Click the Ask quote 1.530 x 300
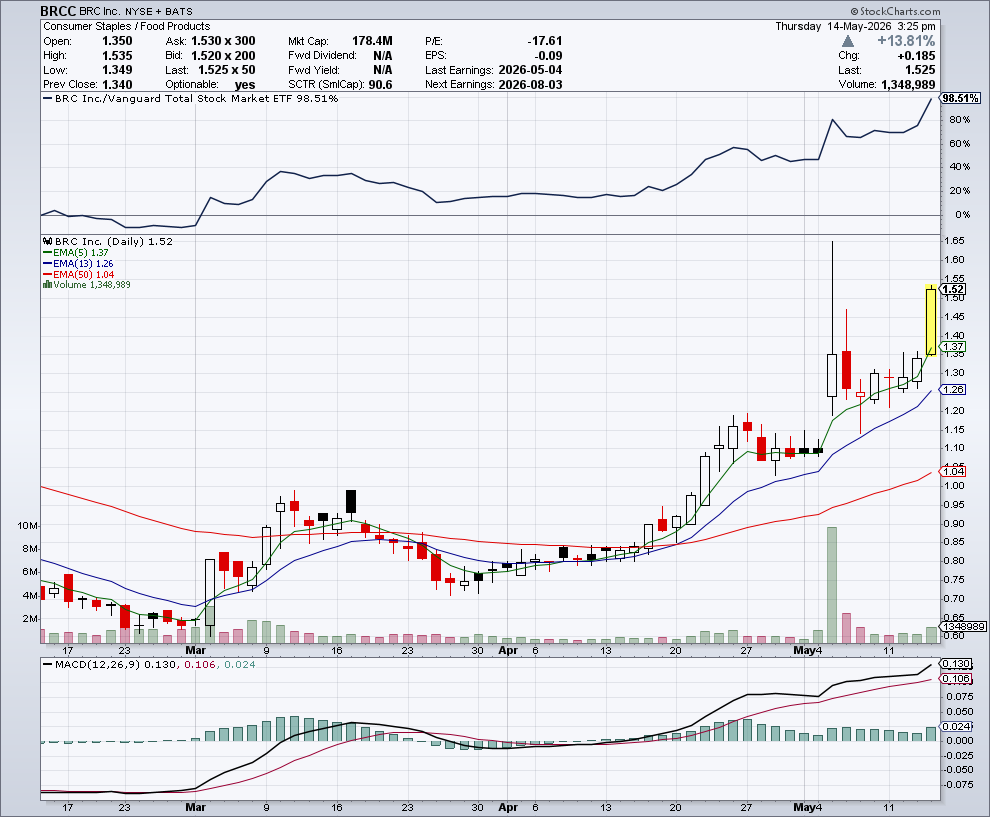This screenshot has height=817, width=990. pyautogui.click(x=223, y=41)
